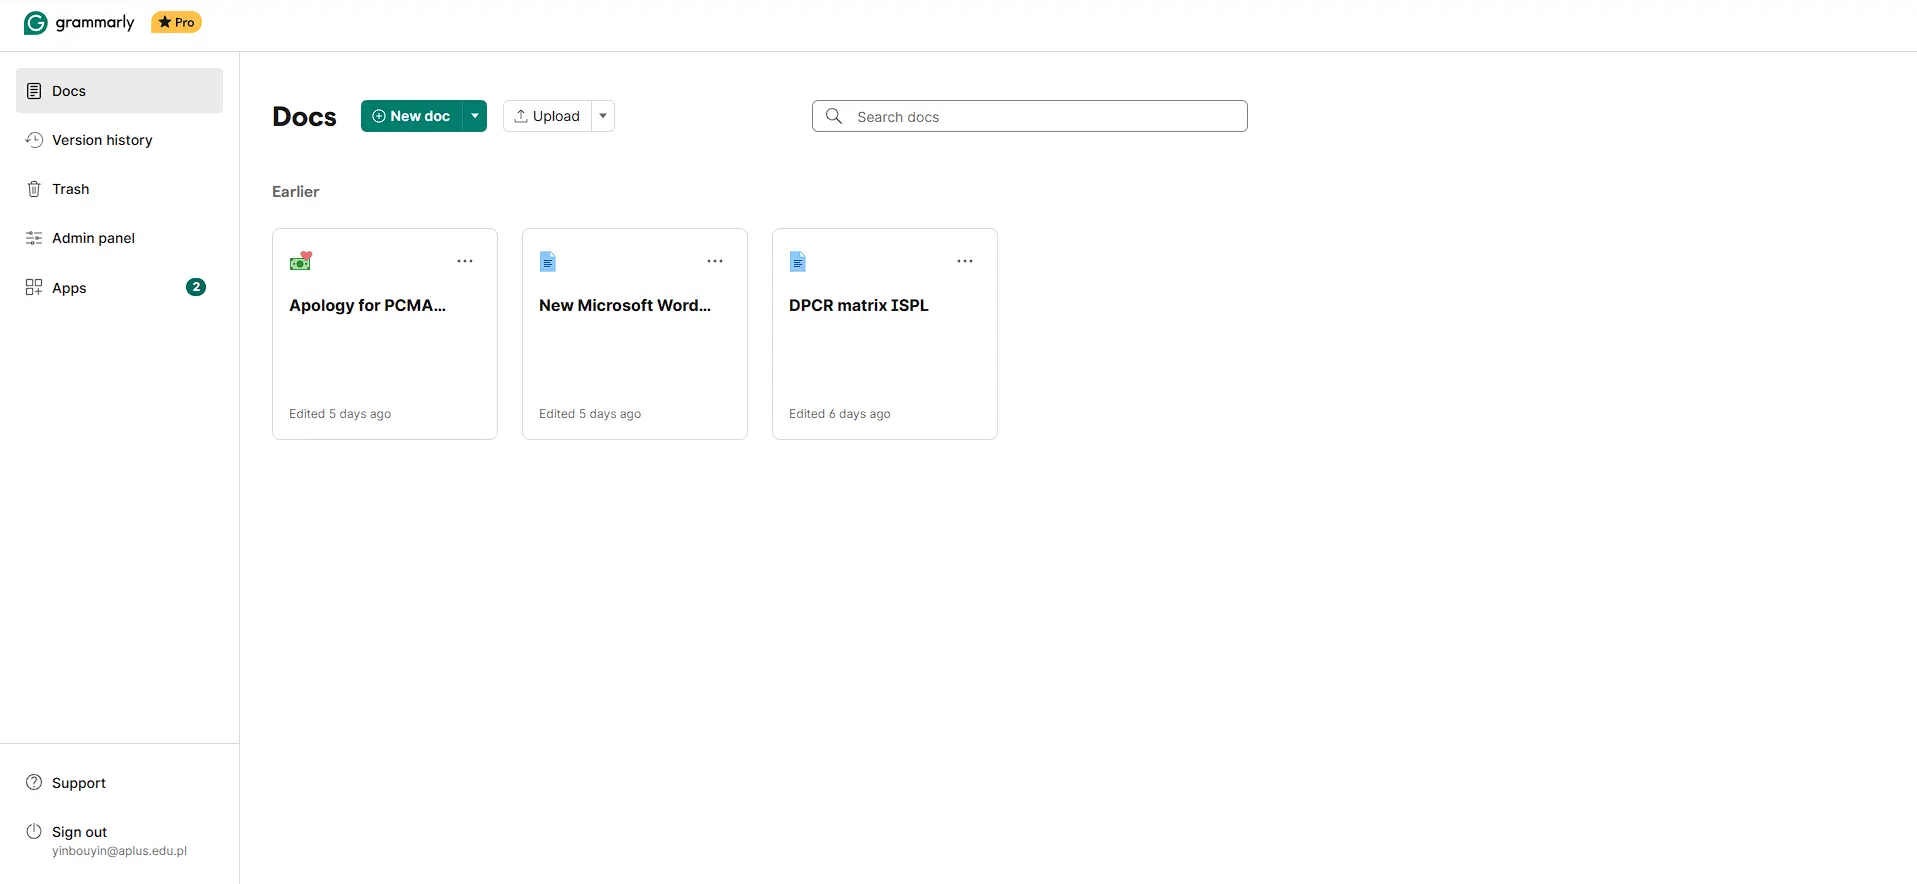This screenshot has width=1917, height=884.
Task: Open Support from the sidebar
Action: point(119,783)
